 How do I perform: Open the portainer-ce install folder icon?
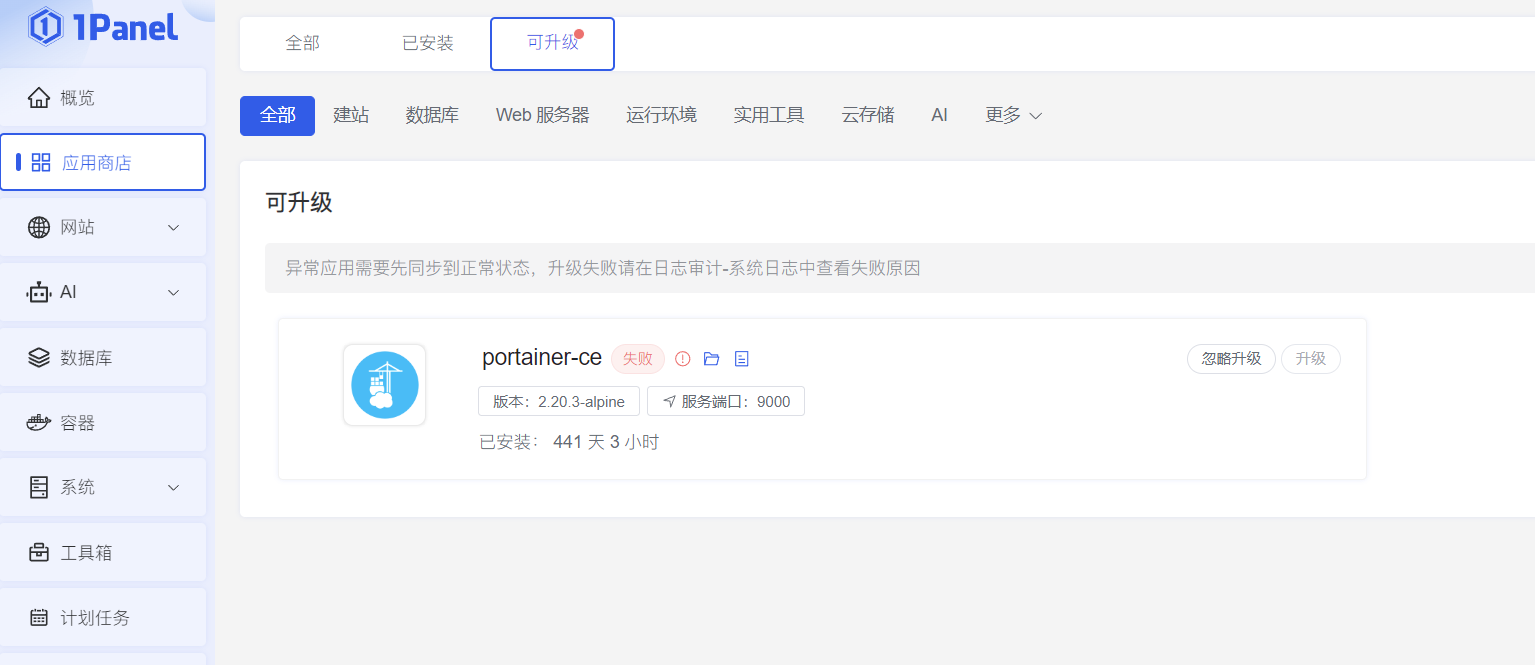(x=712, y=358)
